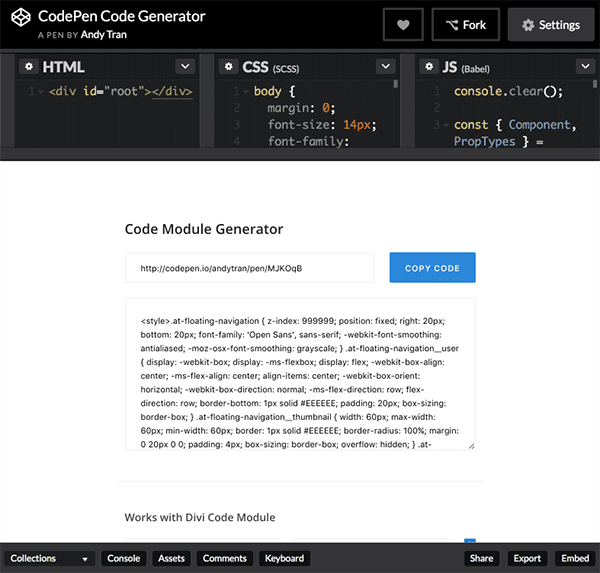Image resolution: width=600 pixels, height=573 pixels.
Task: Open JS editor settings gear
Action: tap(428, 67)
